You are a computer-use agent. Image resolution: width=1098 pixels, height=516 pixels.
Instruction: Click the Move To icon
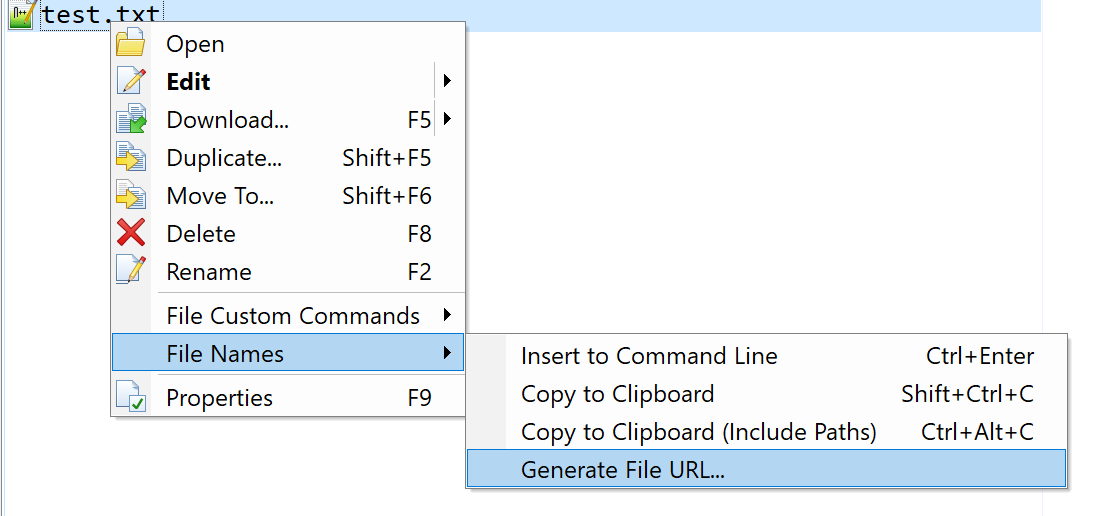click(x=131, y=195)
